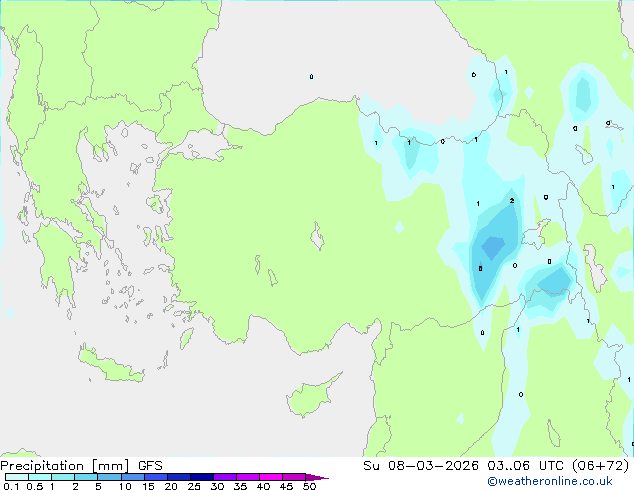Select the 5–10 mm legend color box
Viewport: 634px width, 490px height.
tap(109, 477)
